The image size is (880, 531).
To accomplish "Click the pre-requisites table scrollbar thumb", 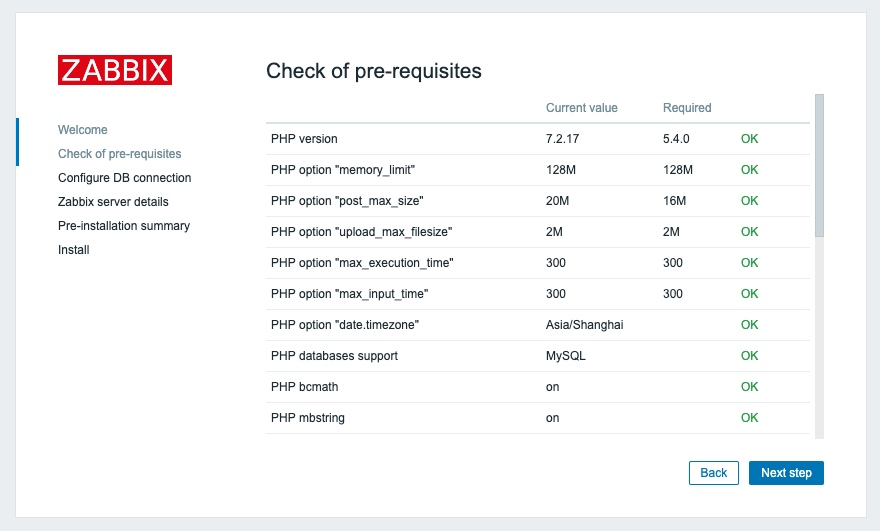I will point(819,165).
